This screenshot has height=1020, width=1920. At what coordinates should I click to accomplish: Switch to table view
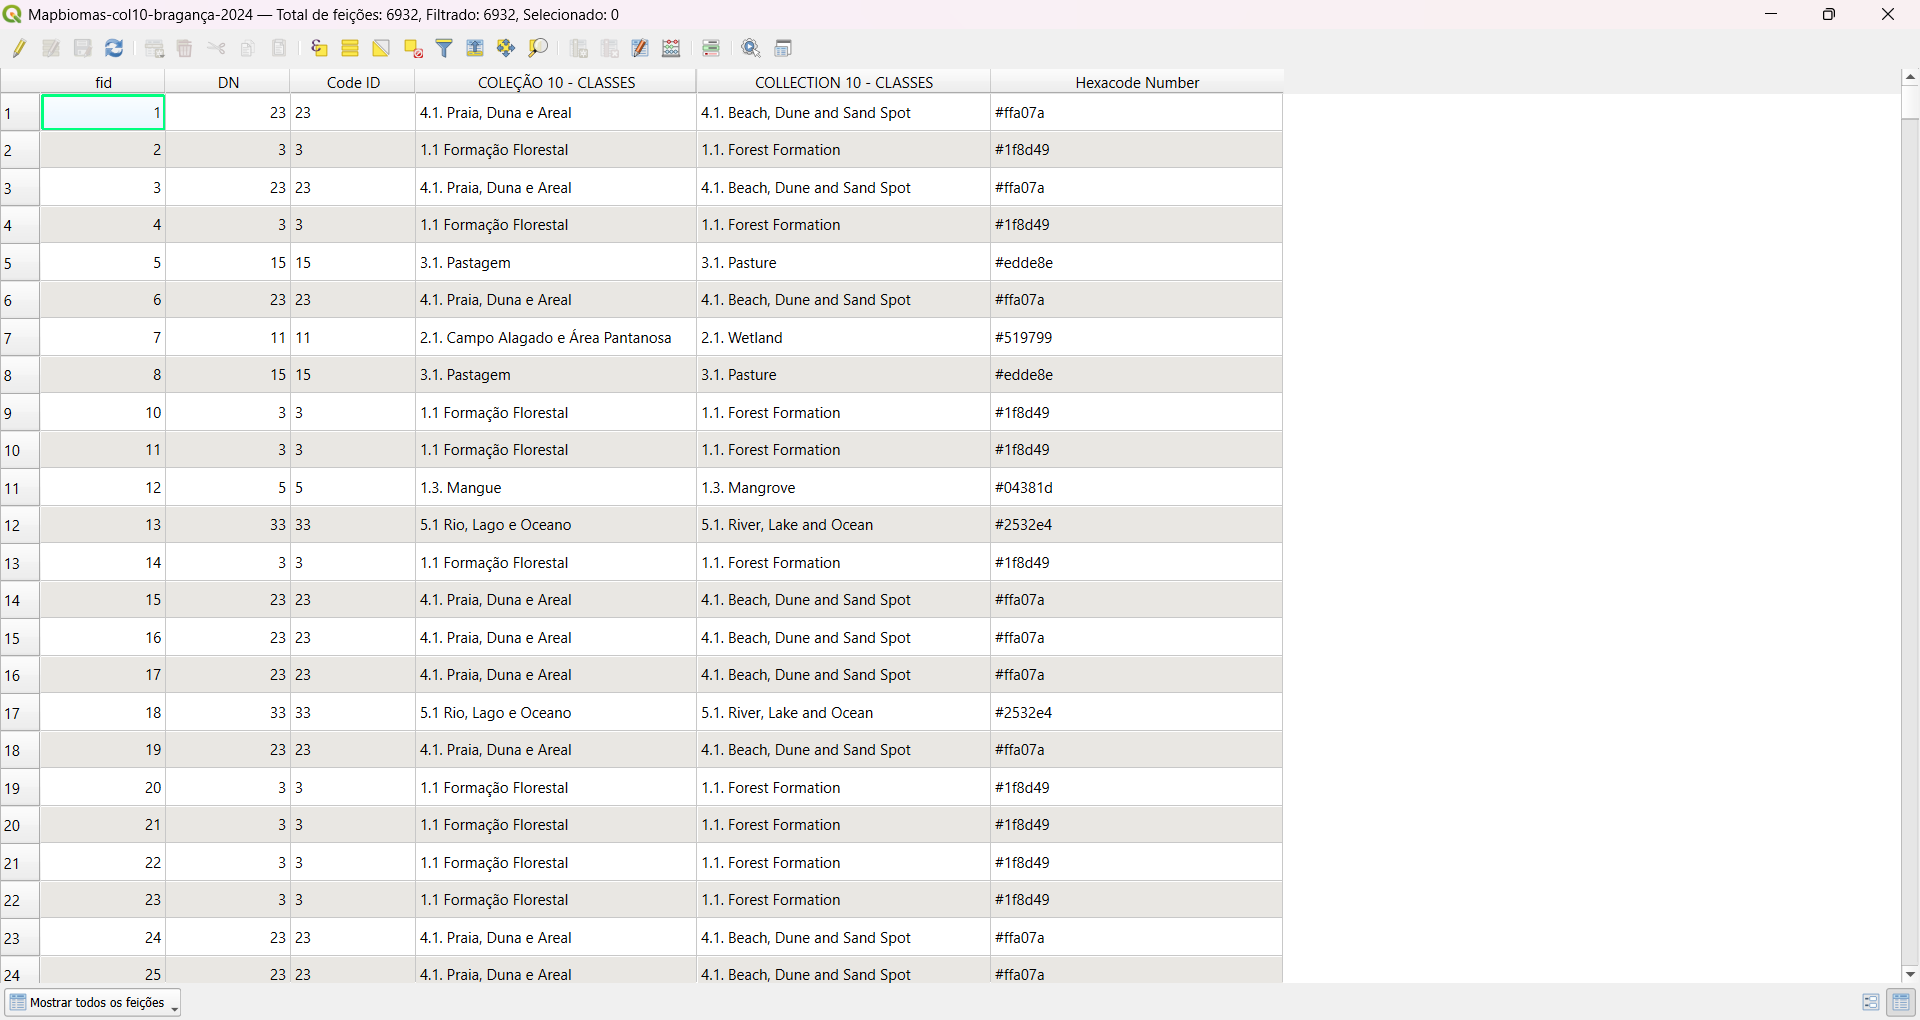click(x=1901, y=1002)
